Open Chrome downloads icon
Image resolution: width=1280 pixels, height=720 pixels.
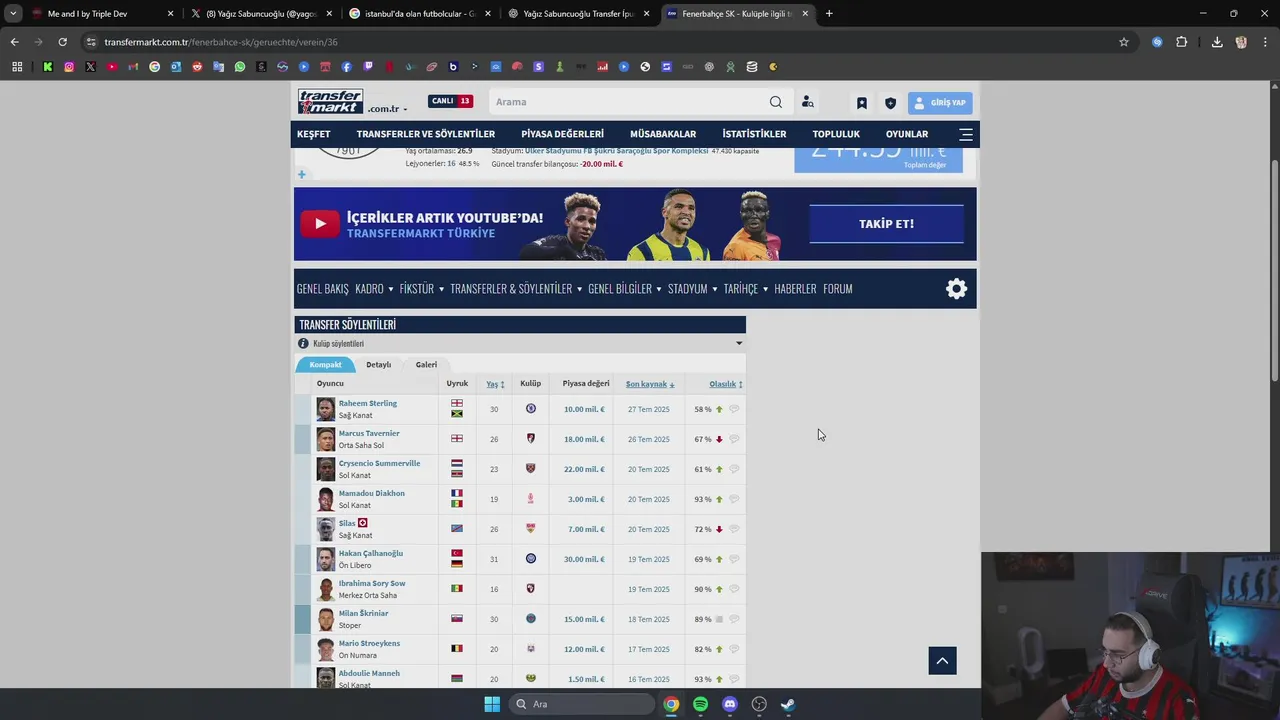coord(1217,42)
